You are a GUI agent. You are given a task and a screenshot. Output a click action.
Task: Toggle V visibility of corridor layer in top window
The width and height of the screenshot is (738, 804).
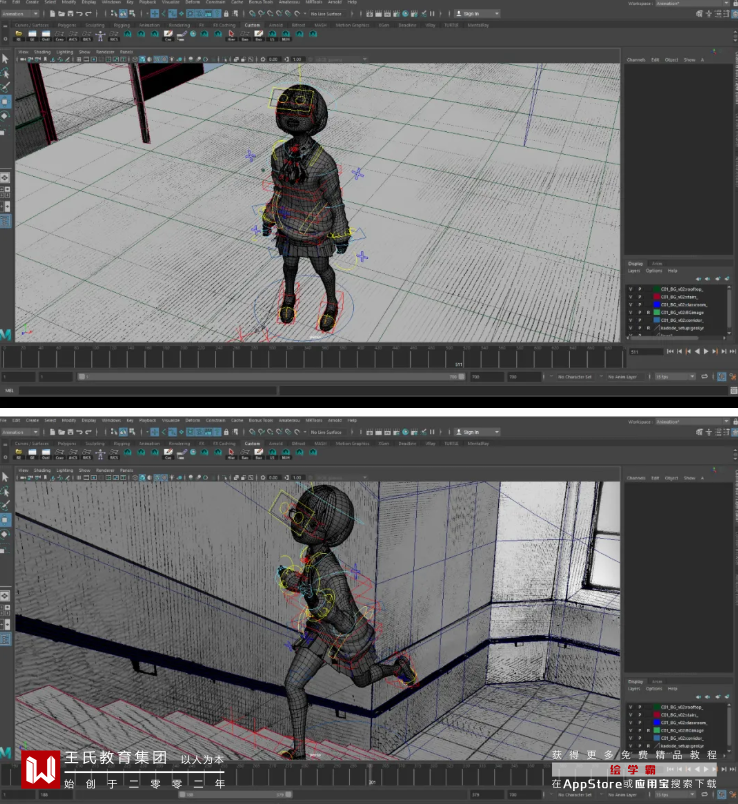coord(631,320)
